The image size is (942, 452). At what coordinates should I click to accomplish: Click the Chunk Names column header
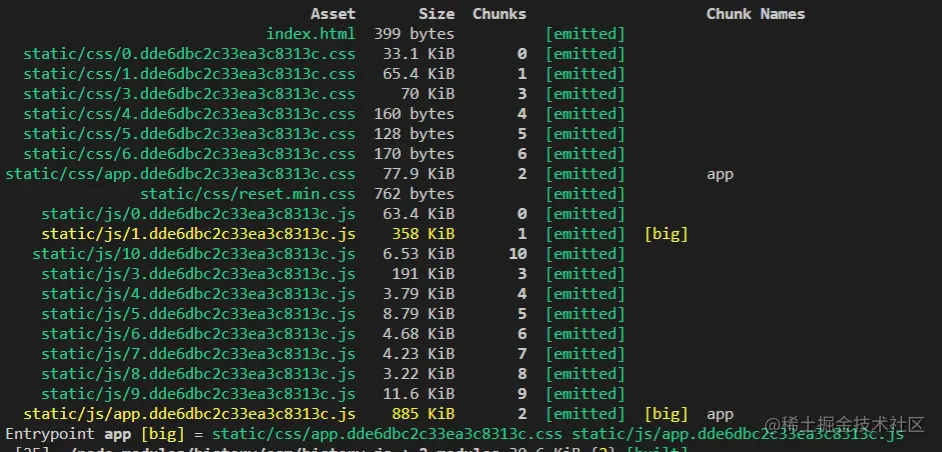coord(755,14)
